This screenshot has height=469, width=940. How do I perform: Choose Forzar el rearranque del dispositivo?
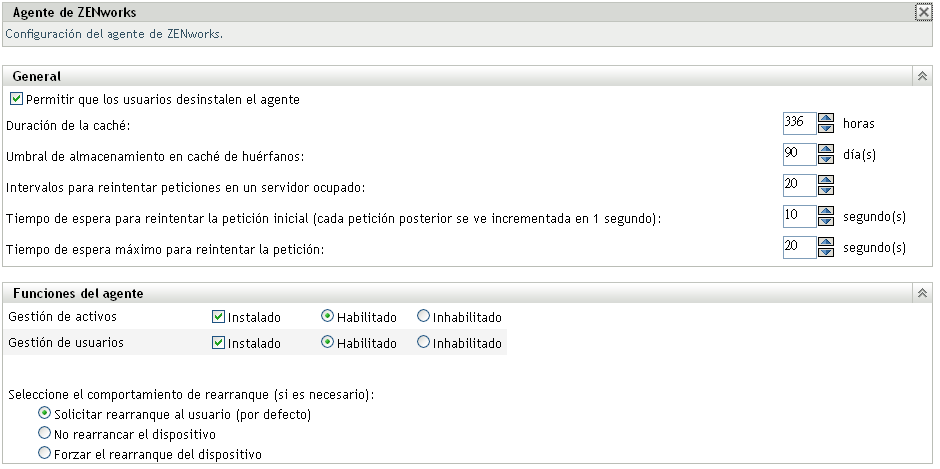(44, 454)
